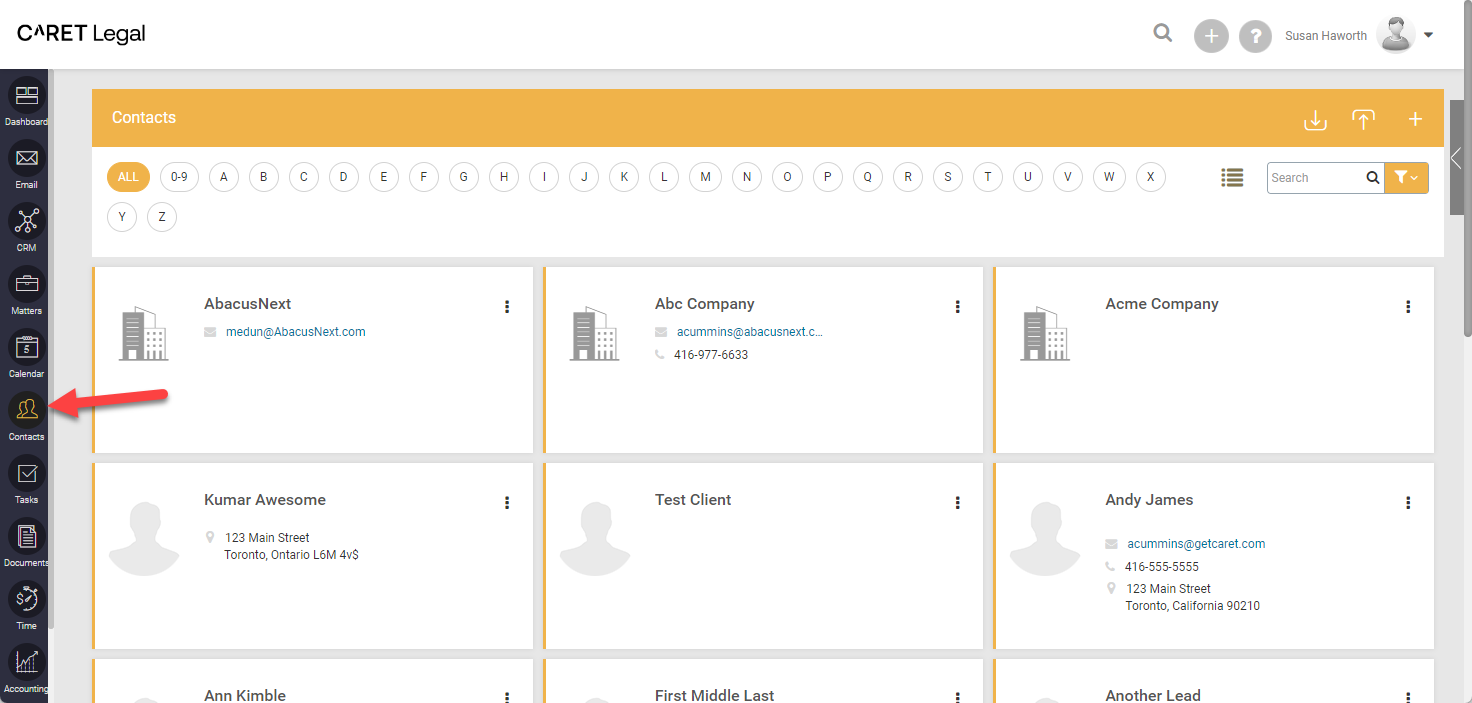Open Accounting sidebar icon

[x=27, y=662]
